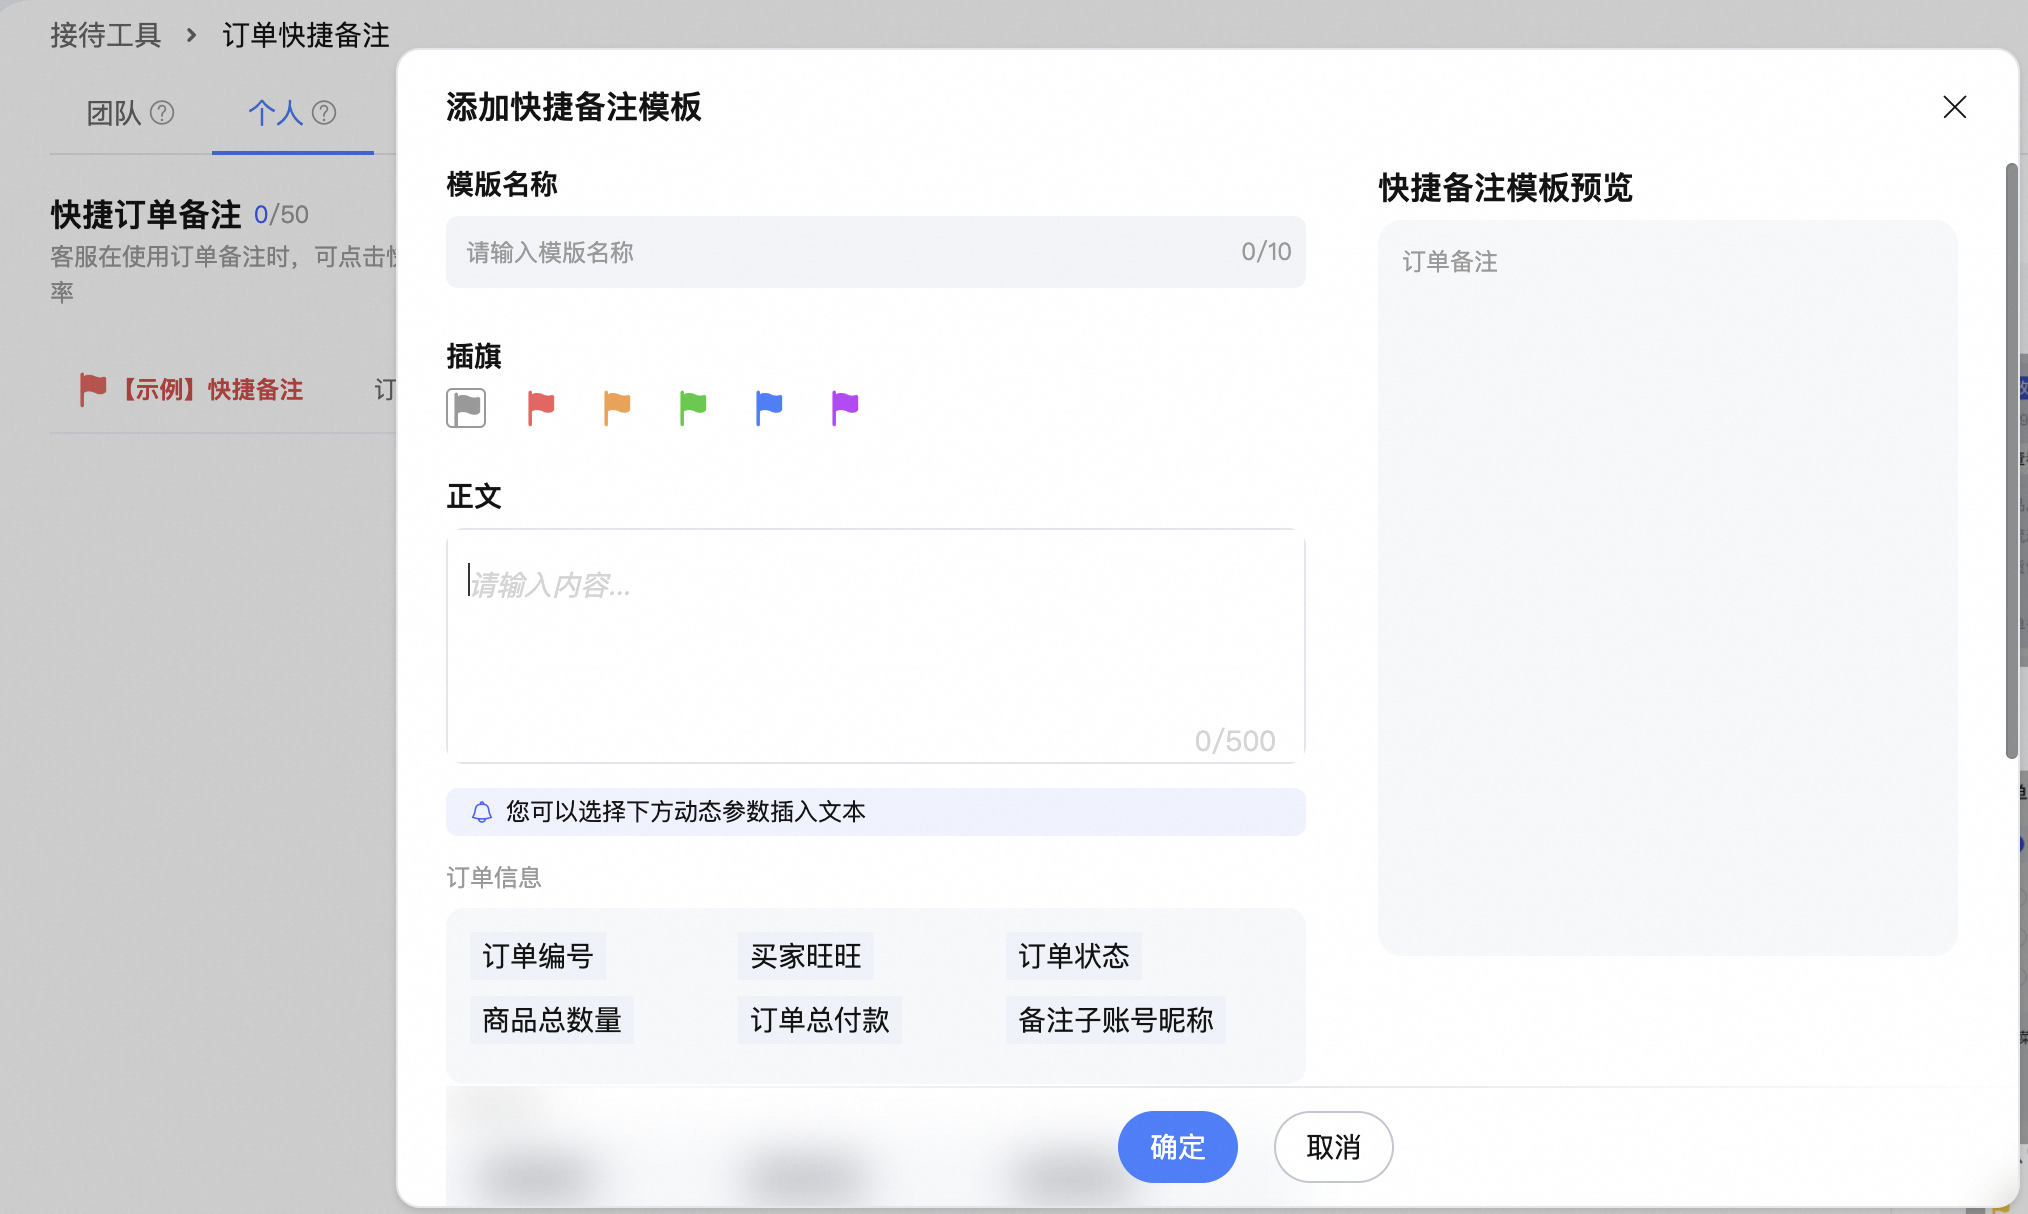Insert the 买家旺旺 parameter
The image size is (2028, 1214).
point(806,956)
